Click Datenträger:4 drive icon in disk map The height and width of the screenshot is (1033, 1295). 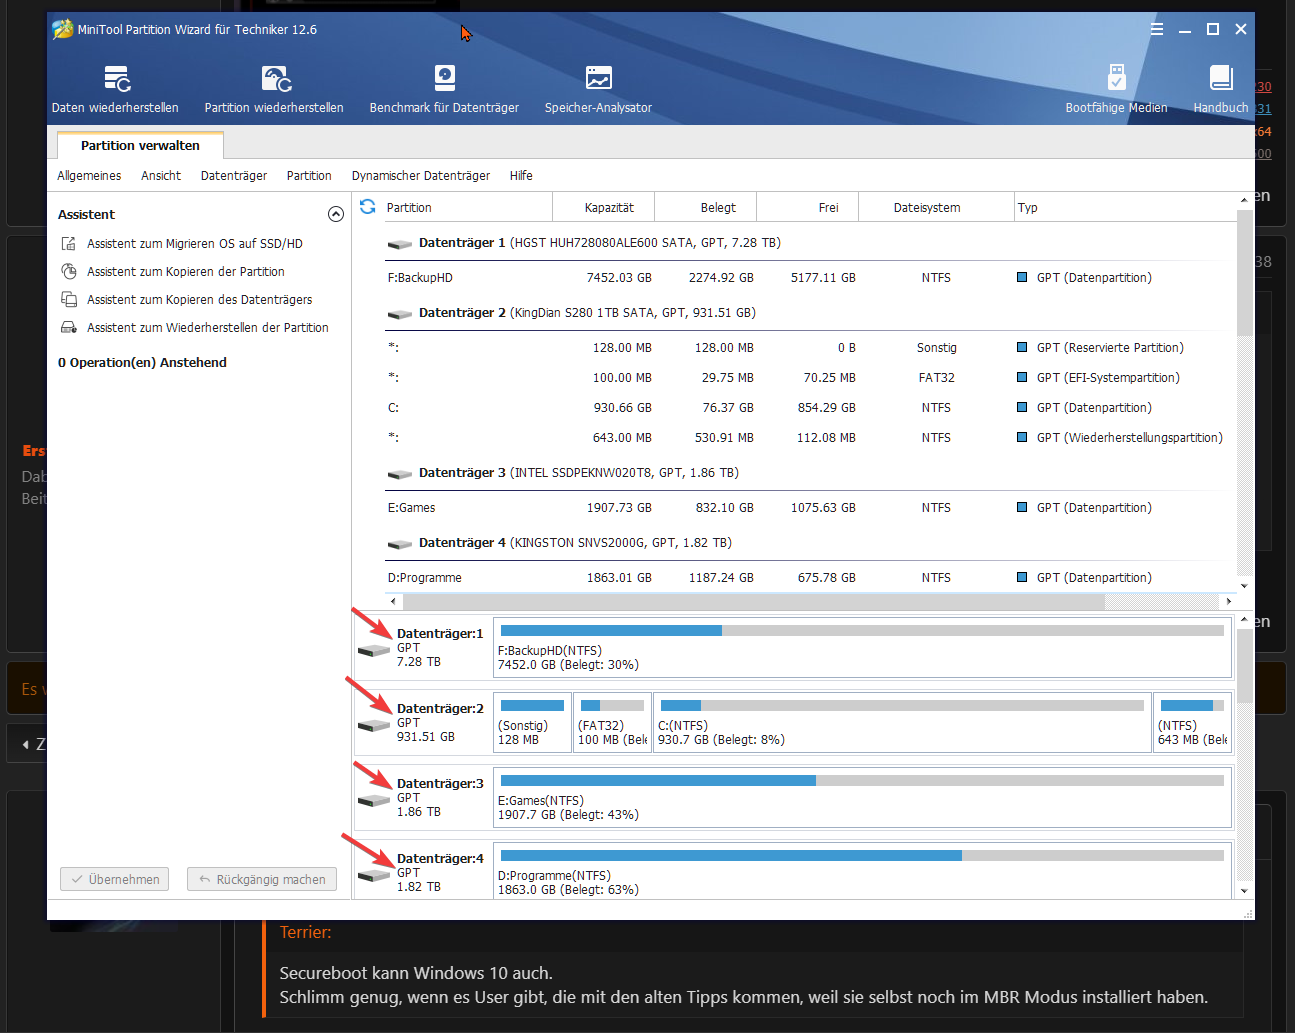374,875
